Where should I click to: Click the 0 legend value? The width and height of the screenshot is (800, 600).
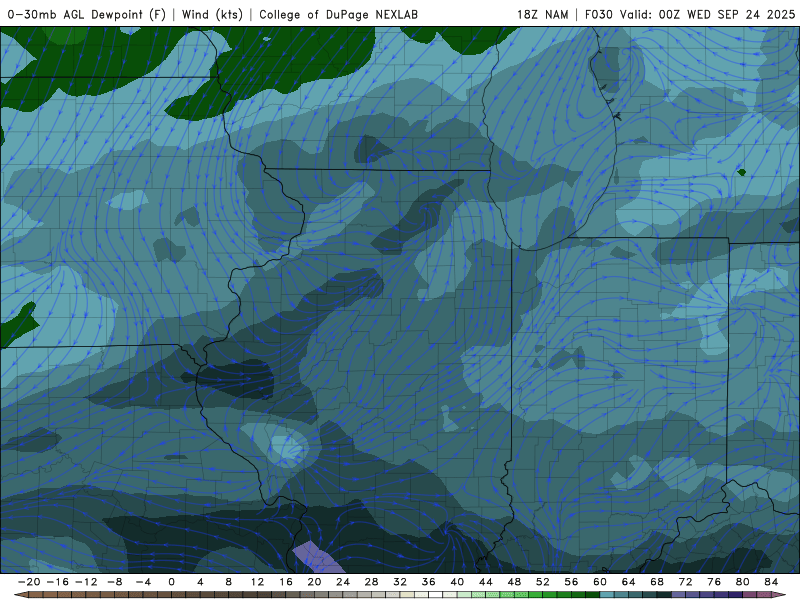click(171, 582)
